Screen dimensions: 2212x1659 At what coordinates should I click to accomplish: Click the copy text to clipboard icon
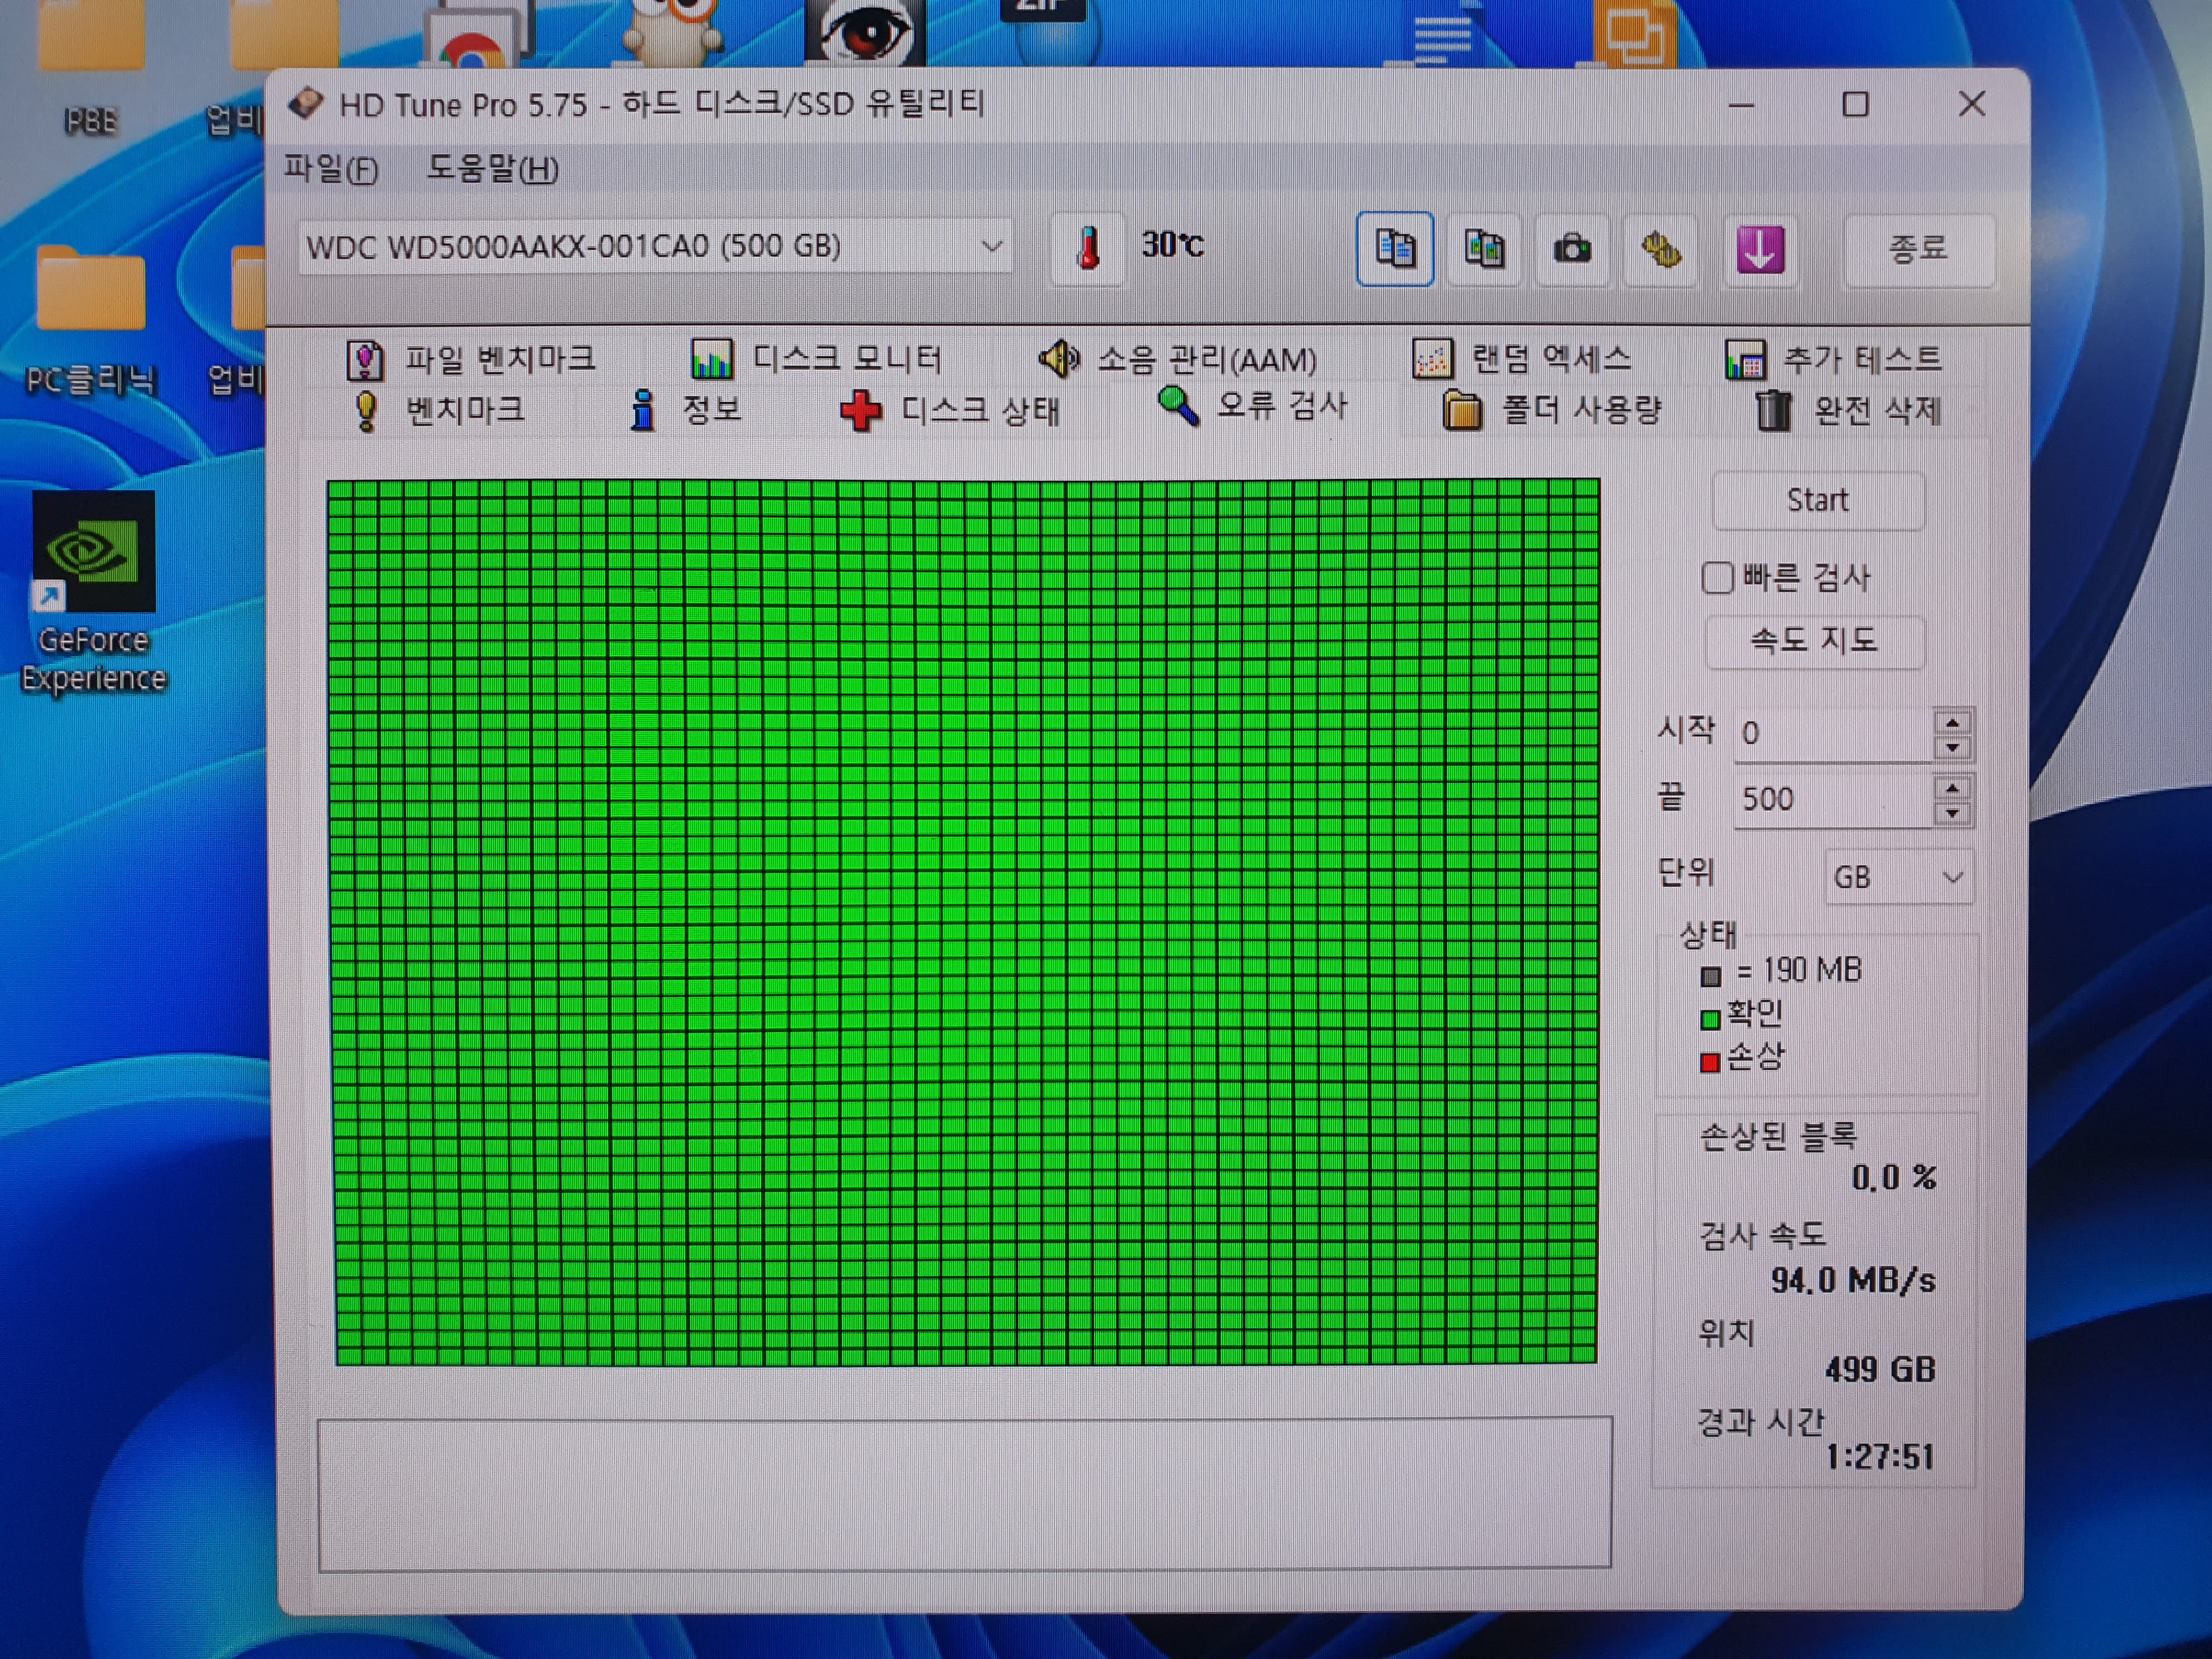point(1395,249)
